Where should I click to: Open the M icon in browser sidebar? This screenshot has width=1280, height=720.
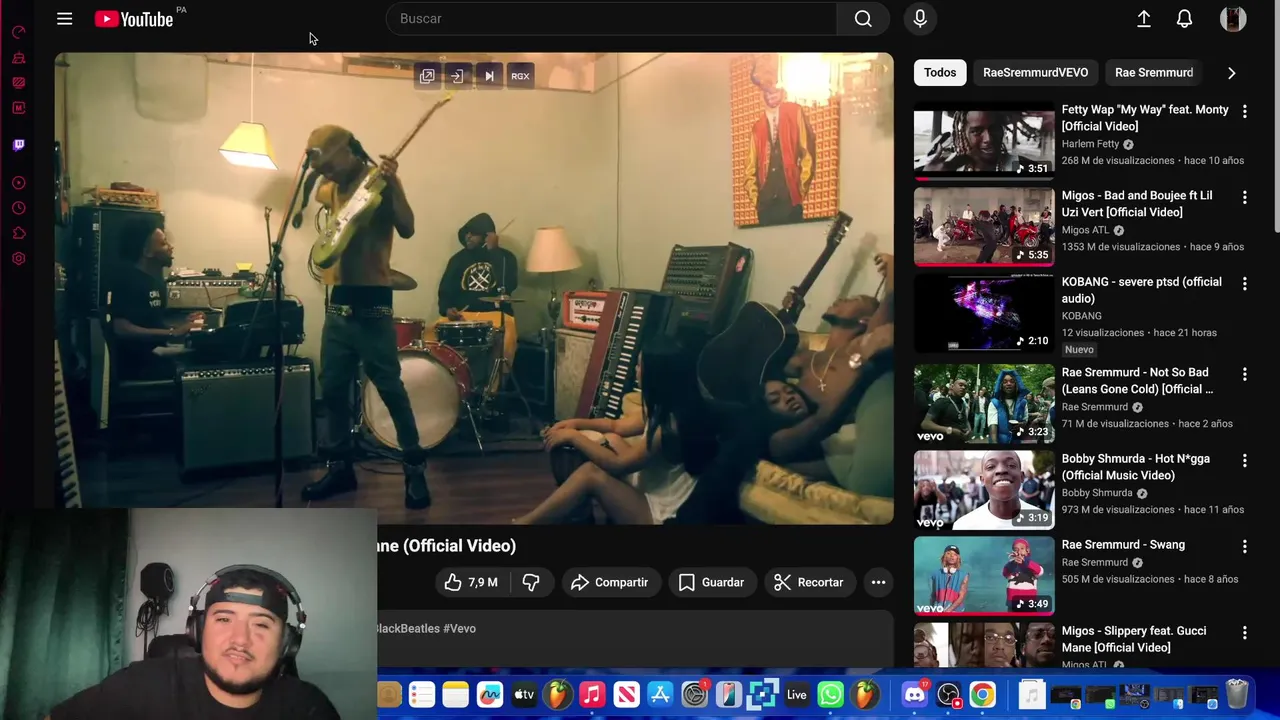click(x=18, y=108)
